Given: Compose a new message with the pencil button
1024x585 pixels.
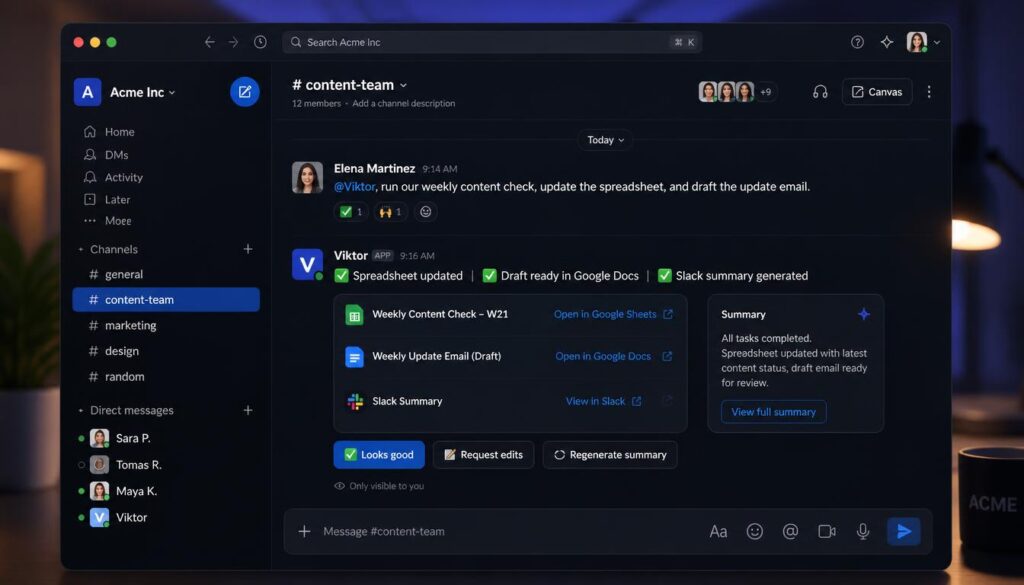Looking at the screenshot, I should (x=245, y=92).
